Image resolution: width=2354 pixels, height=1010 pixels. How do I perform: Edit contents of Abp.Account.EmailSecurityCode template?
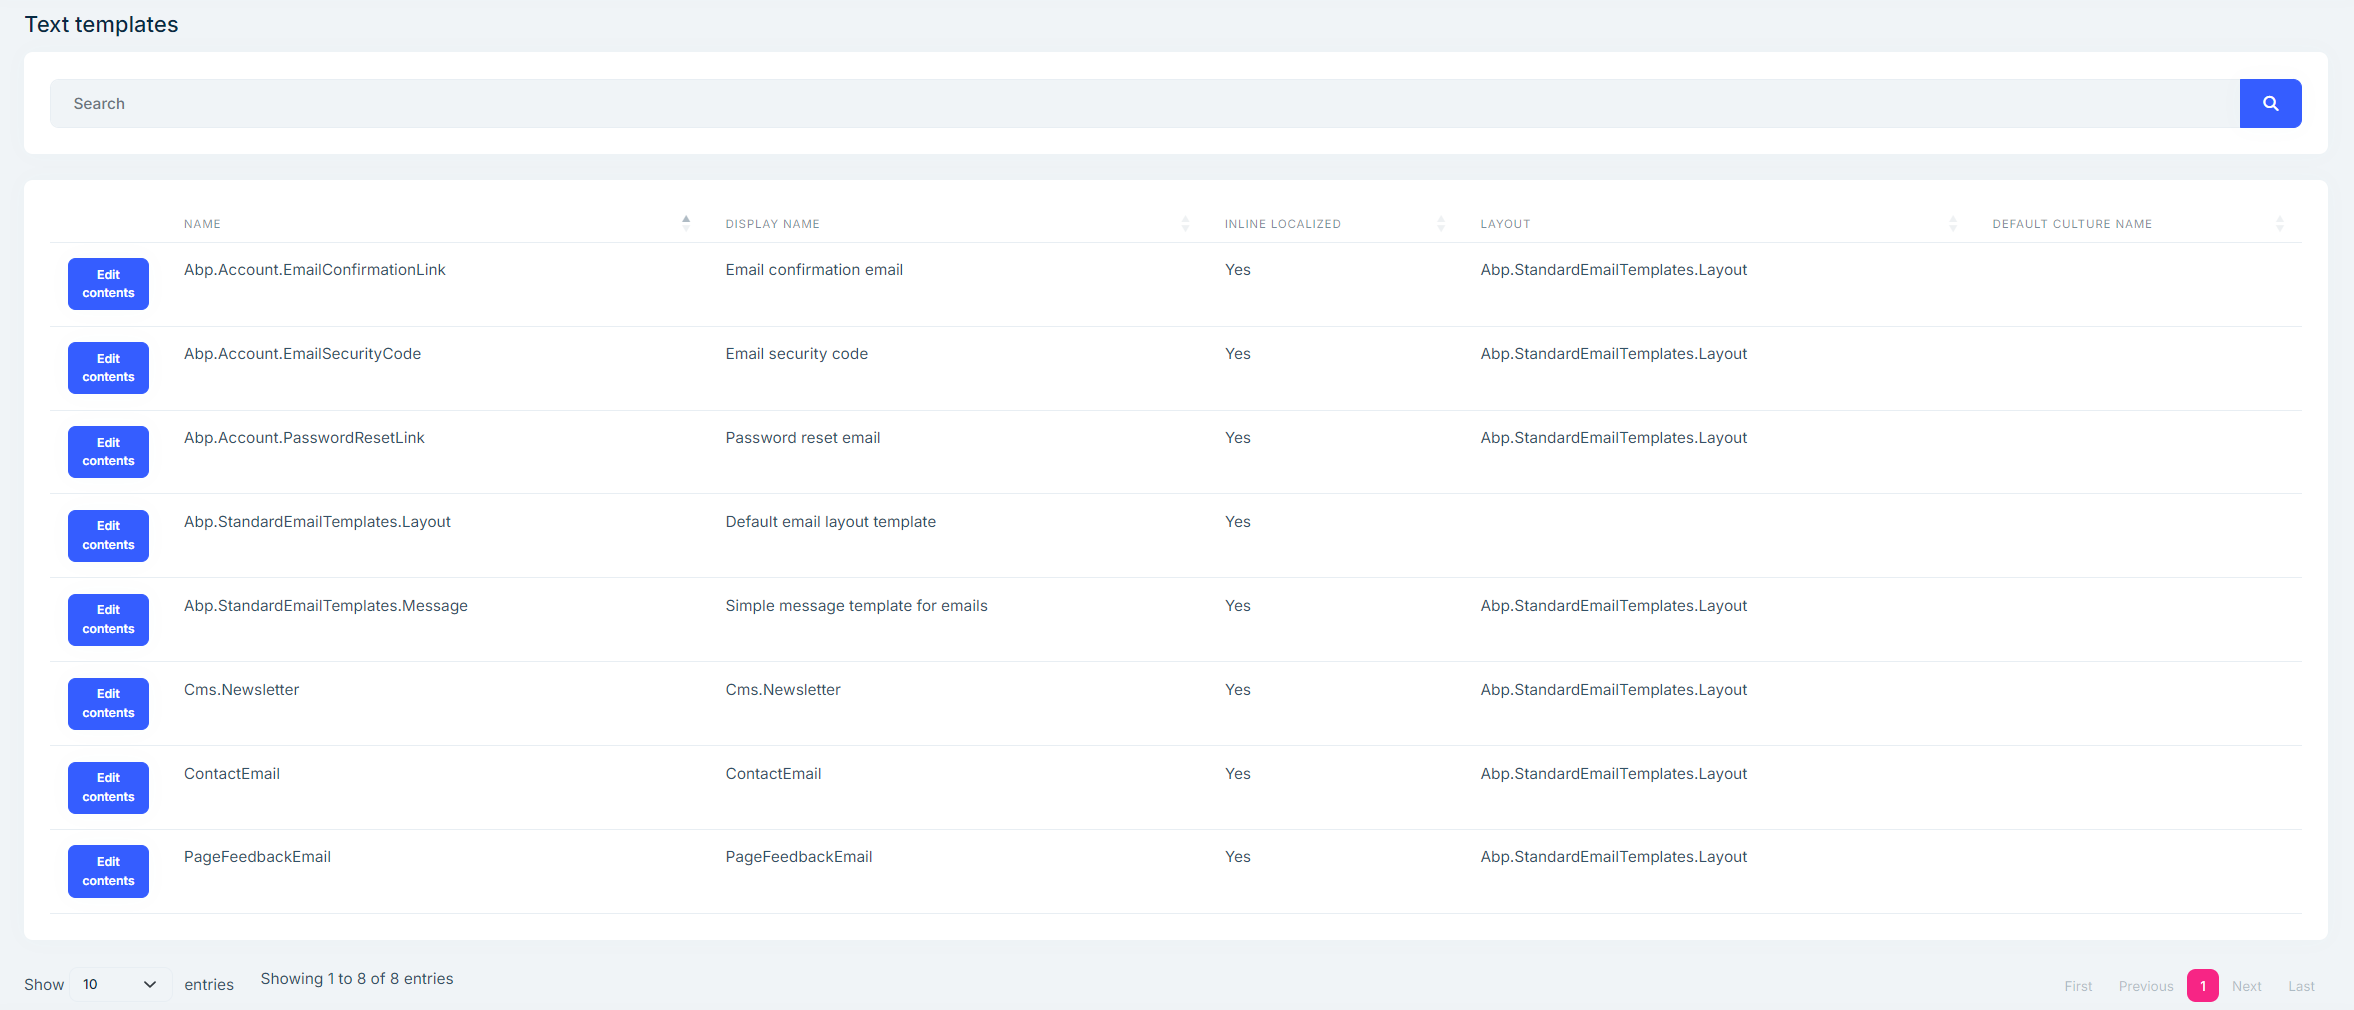pos(108,368)
